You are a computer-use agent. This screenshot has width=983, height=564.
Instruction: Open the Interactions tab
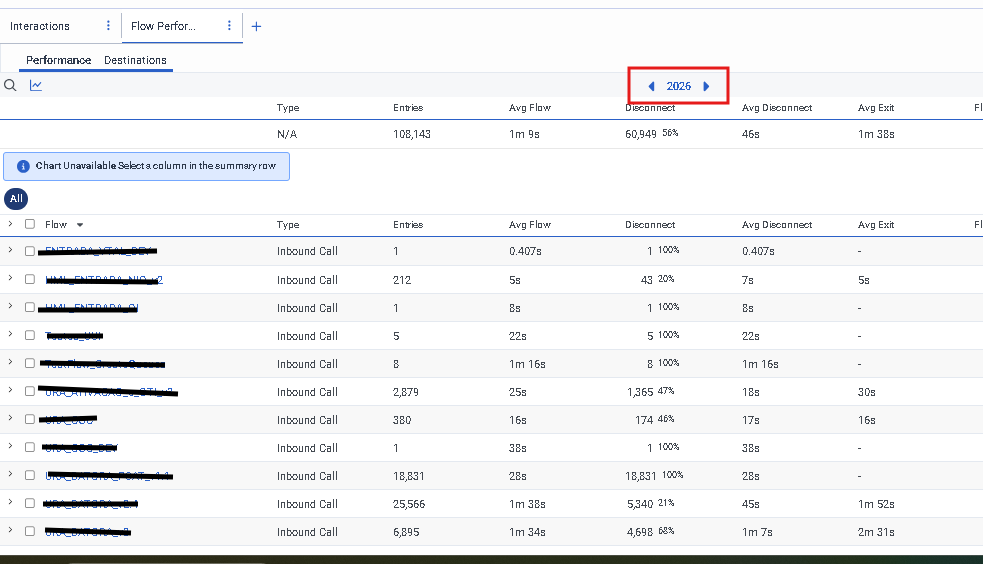[x=40, y=26]
